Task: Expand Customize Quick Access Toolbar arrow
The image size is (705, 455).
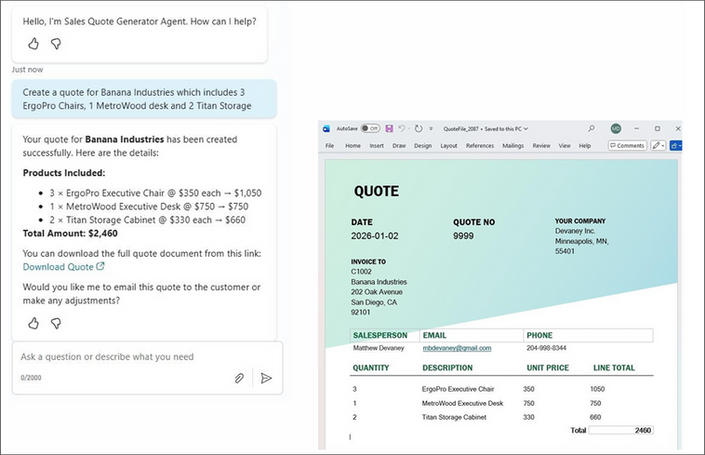Action: click(431, 129)
